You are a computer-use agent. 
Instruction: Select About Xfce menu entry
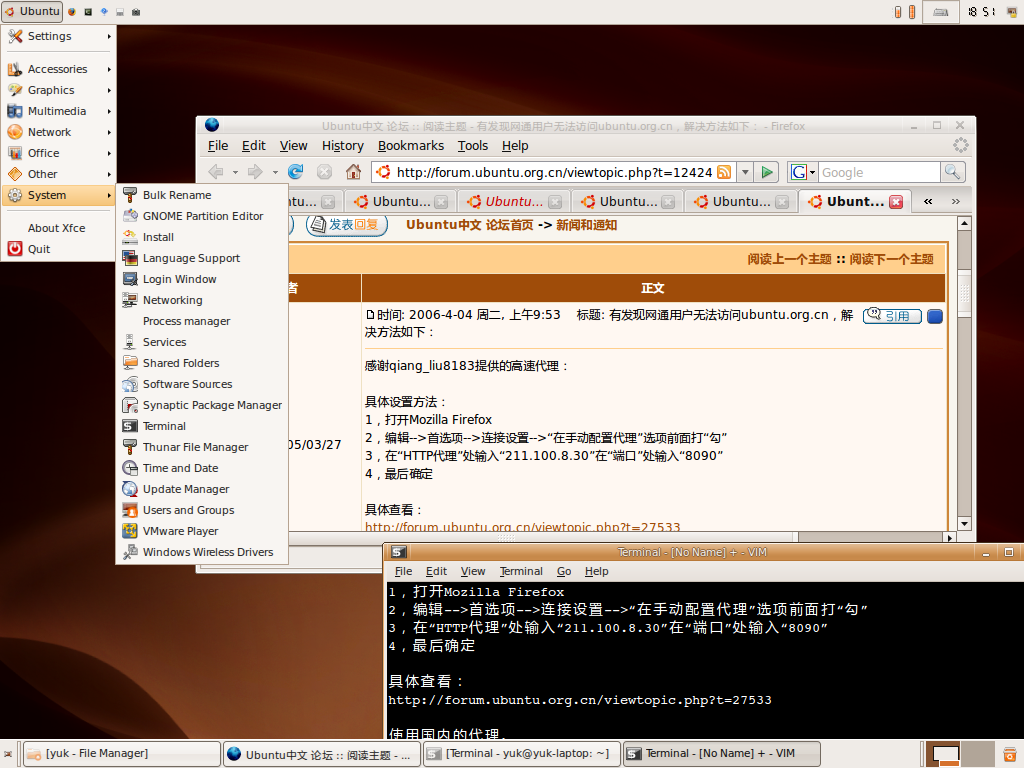[58, 228]
